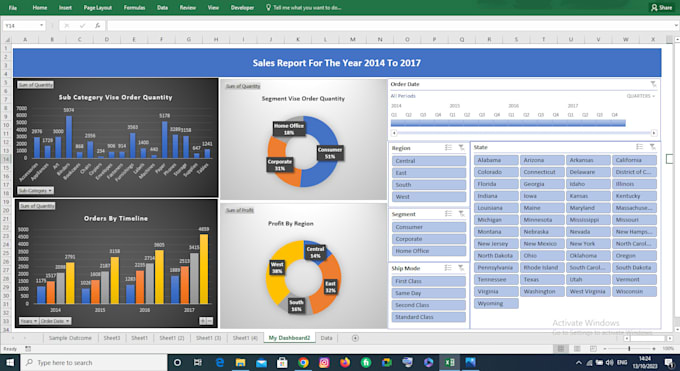
Task: Select Wyoming in State slicer
Action: coord(496,303)
